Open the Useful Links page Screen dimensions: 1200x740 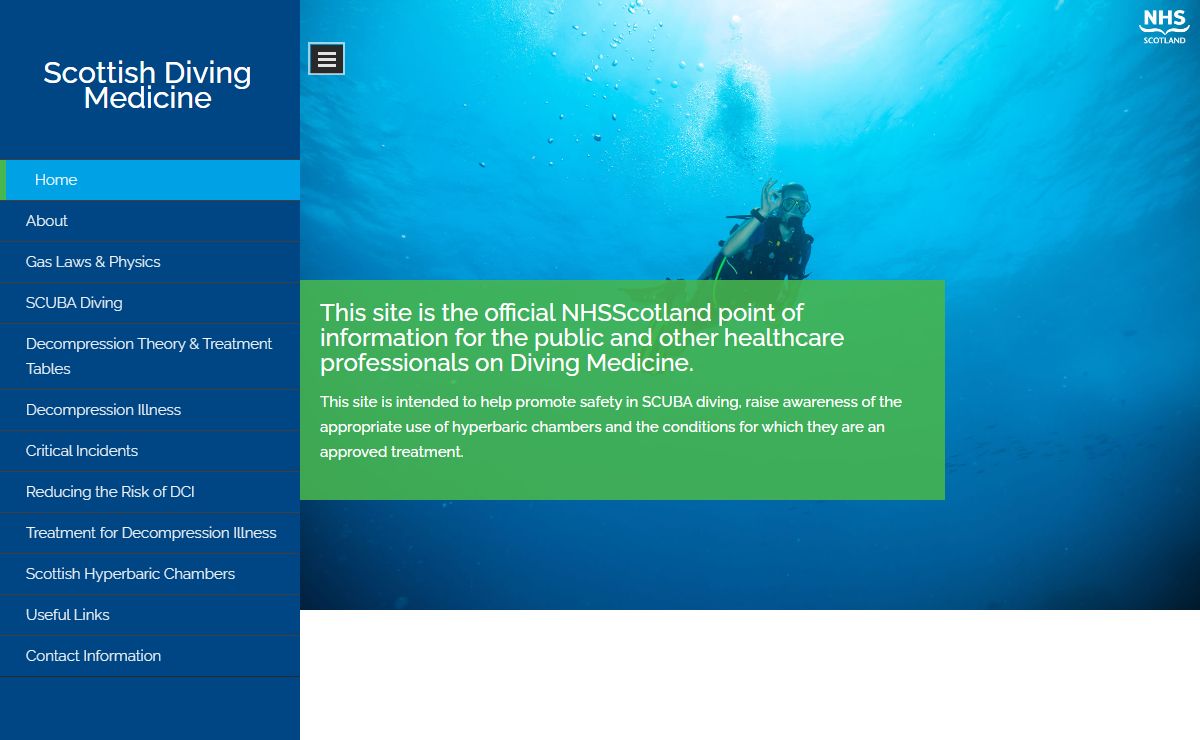pyautogui.click(x=150, y=615)
